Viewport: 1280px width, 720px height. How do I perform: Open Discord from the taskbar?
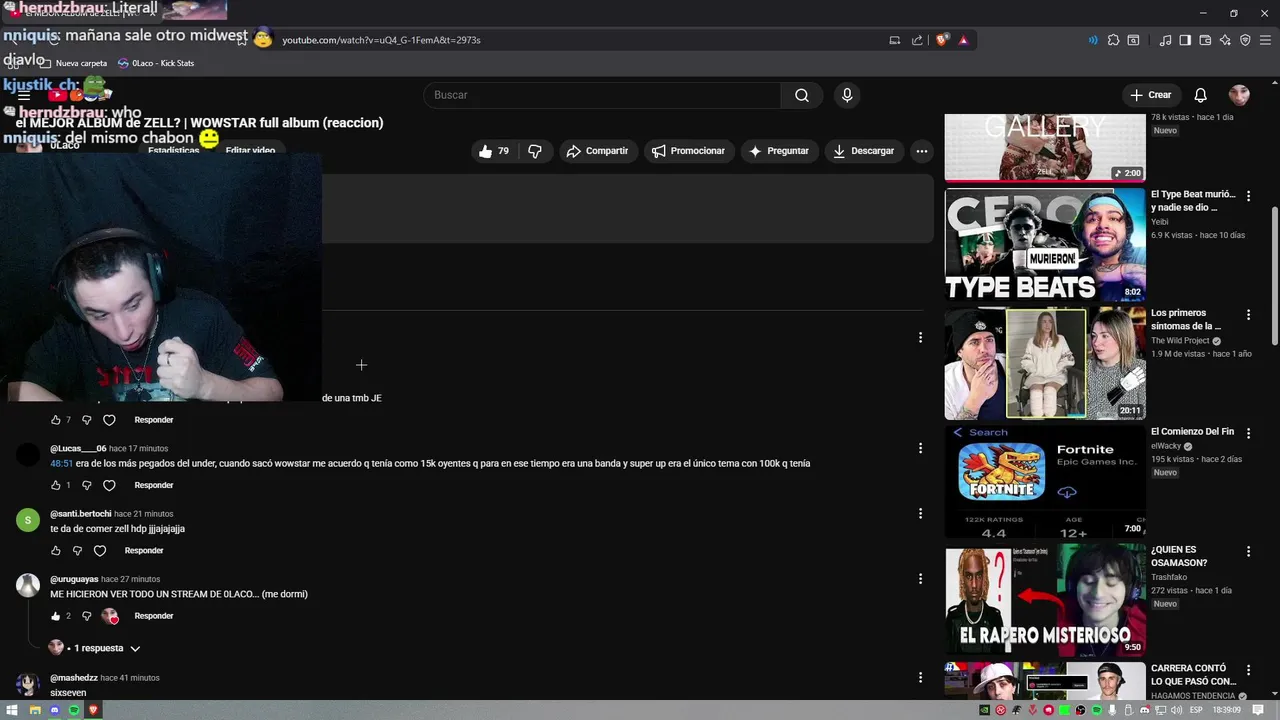[x=55, y=710]
